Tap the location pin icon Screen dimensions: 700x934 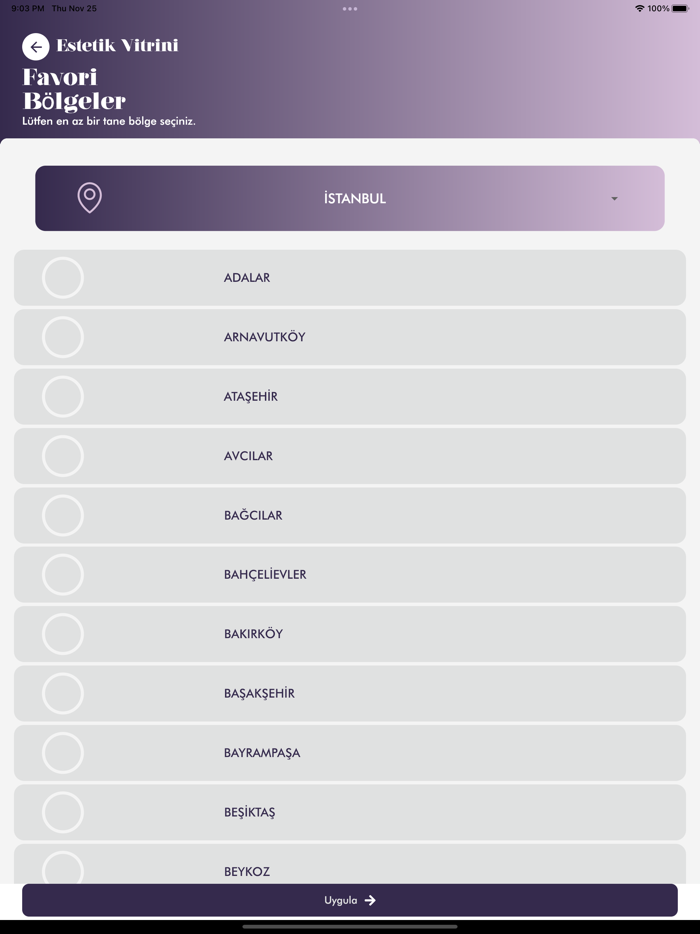(x=90, y=198)
